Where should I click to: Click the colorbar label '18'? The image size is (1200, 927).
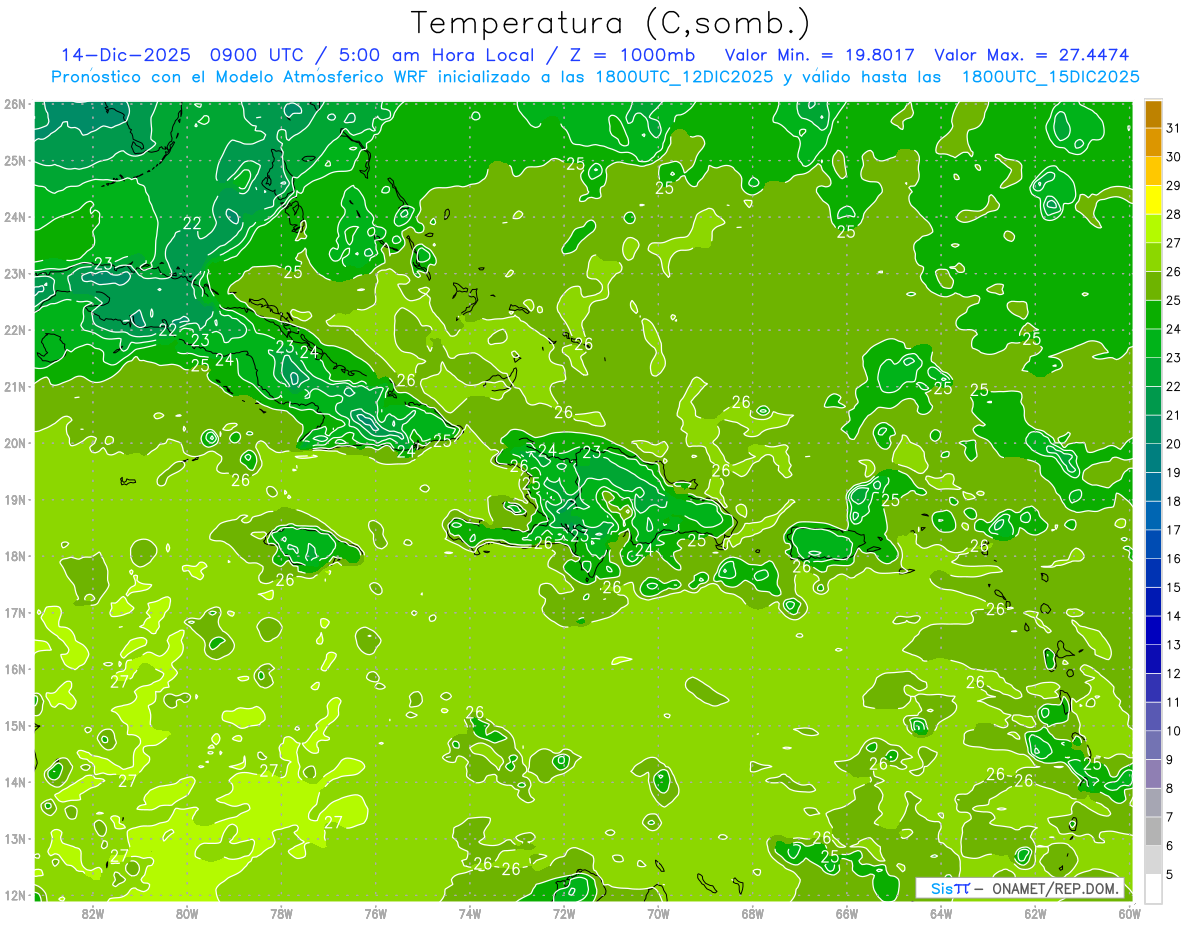[1174, 501]
